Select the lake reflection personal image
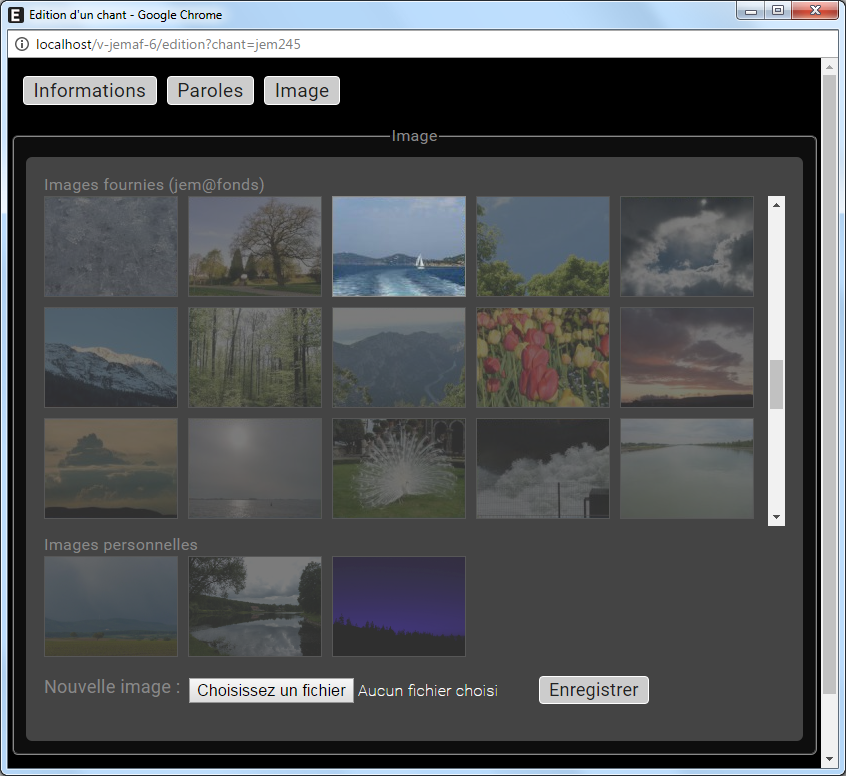The width and height of the screenshot is (846, 776). pos(255,606)
